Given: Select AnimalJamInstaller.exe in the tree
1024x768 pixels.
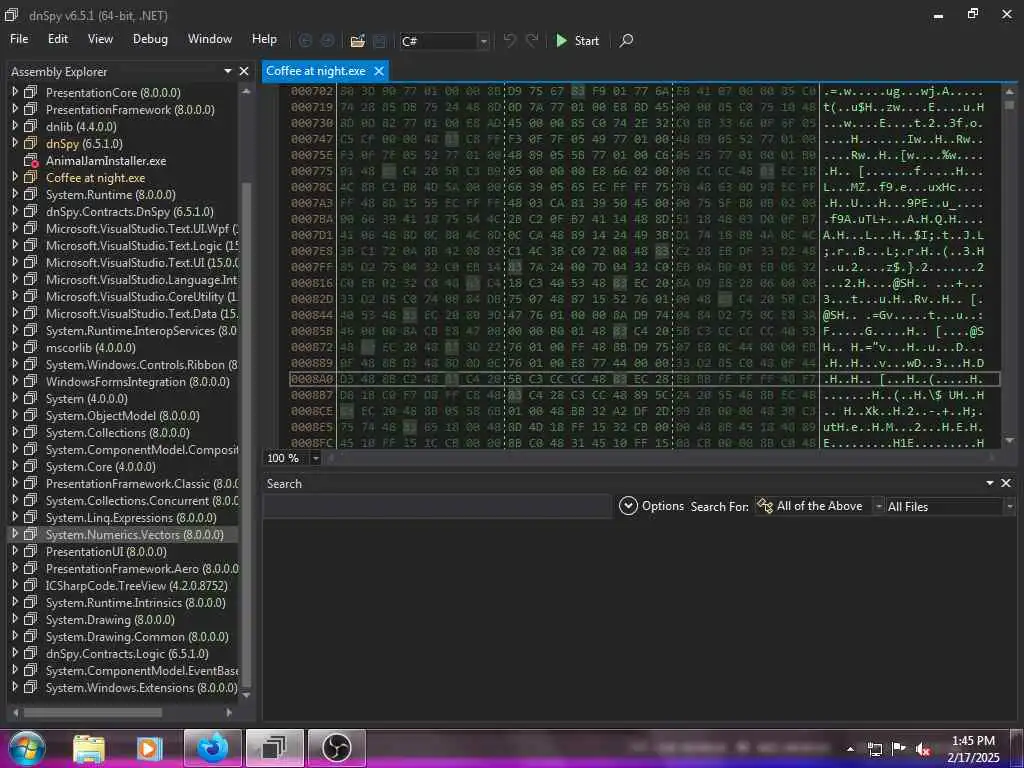Looking at the screenshot, I should coord(106,161).
